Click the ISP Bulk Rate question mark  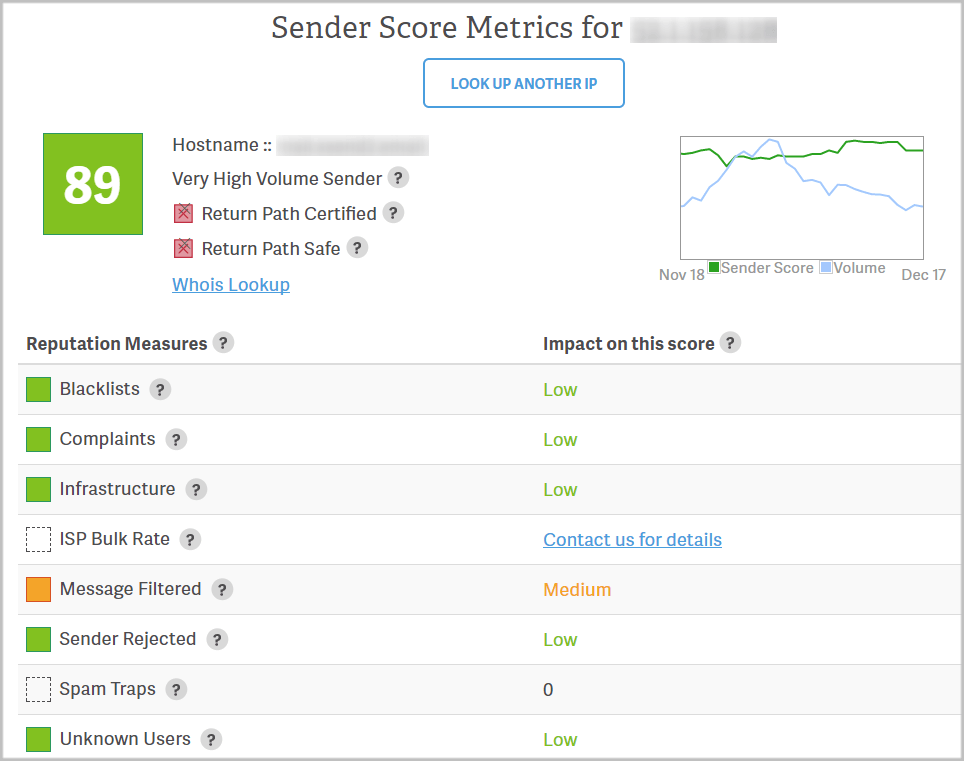pos(190,539)
